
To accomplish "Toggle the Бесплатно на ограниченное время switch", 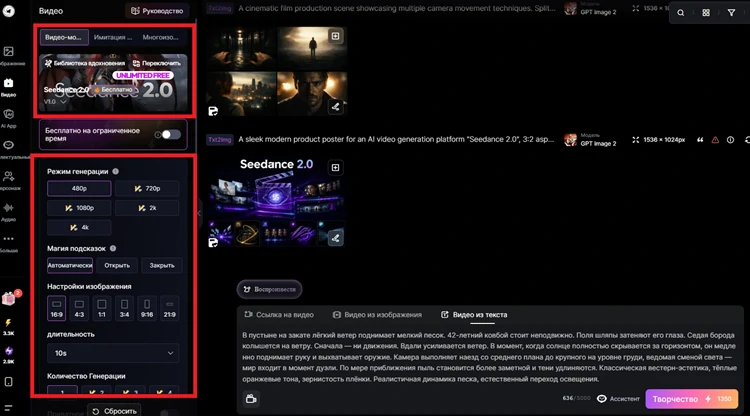I will coord(171,134).
